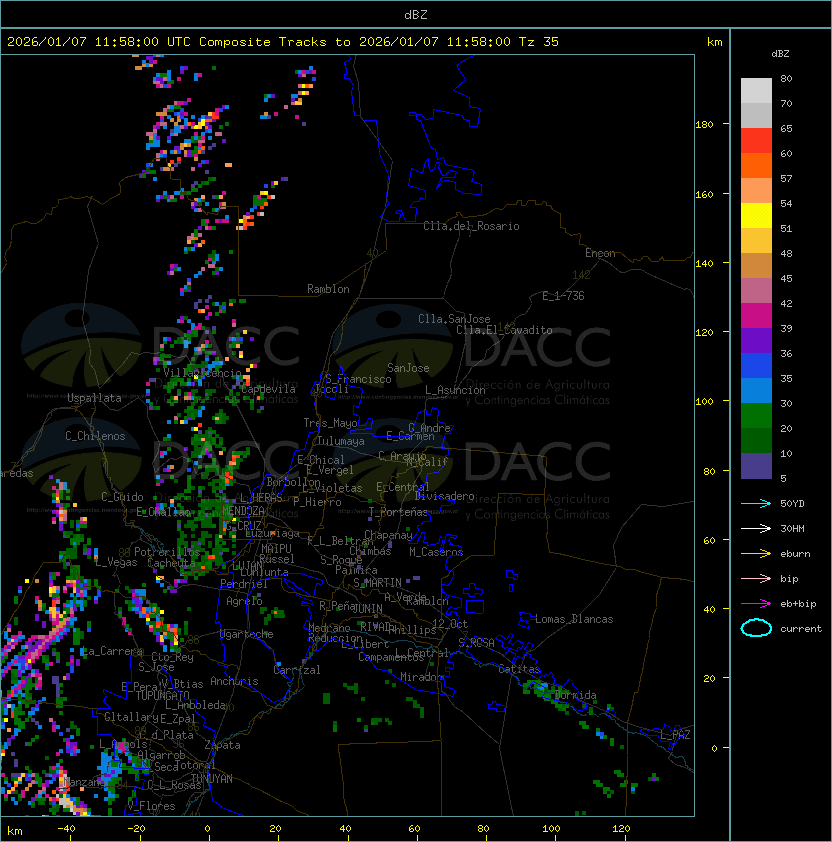
Task: Select the Anchoris place label
Action: coord(234,681)
